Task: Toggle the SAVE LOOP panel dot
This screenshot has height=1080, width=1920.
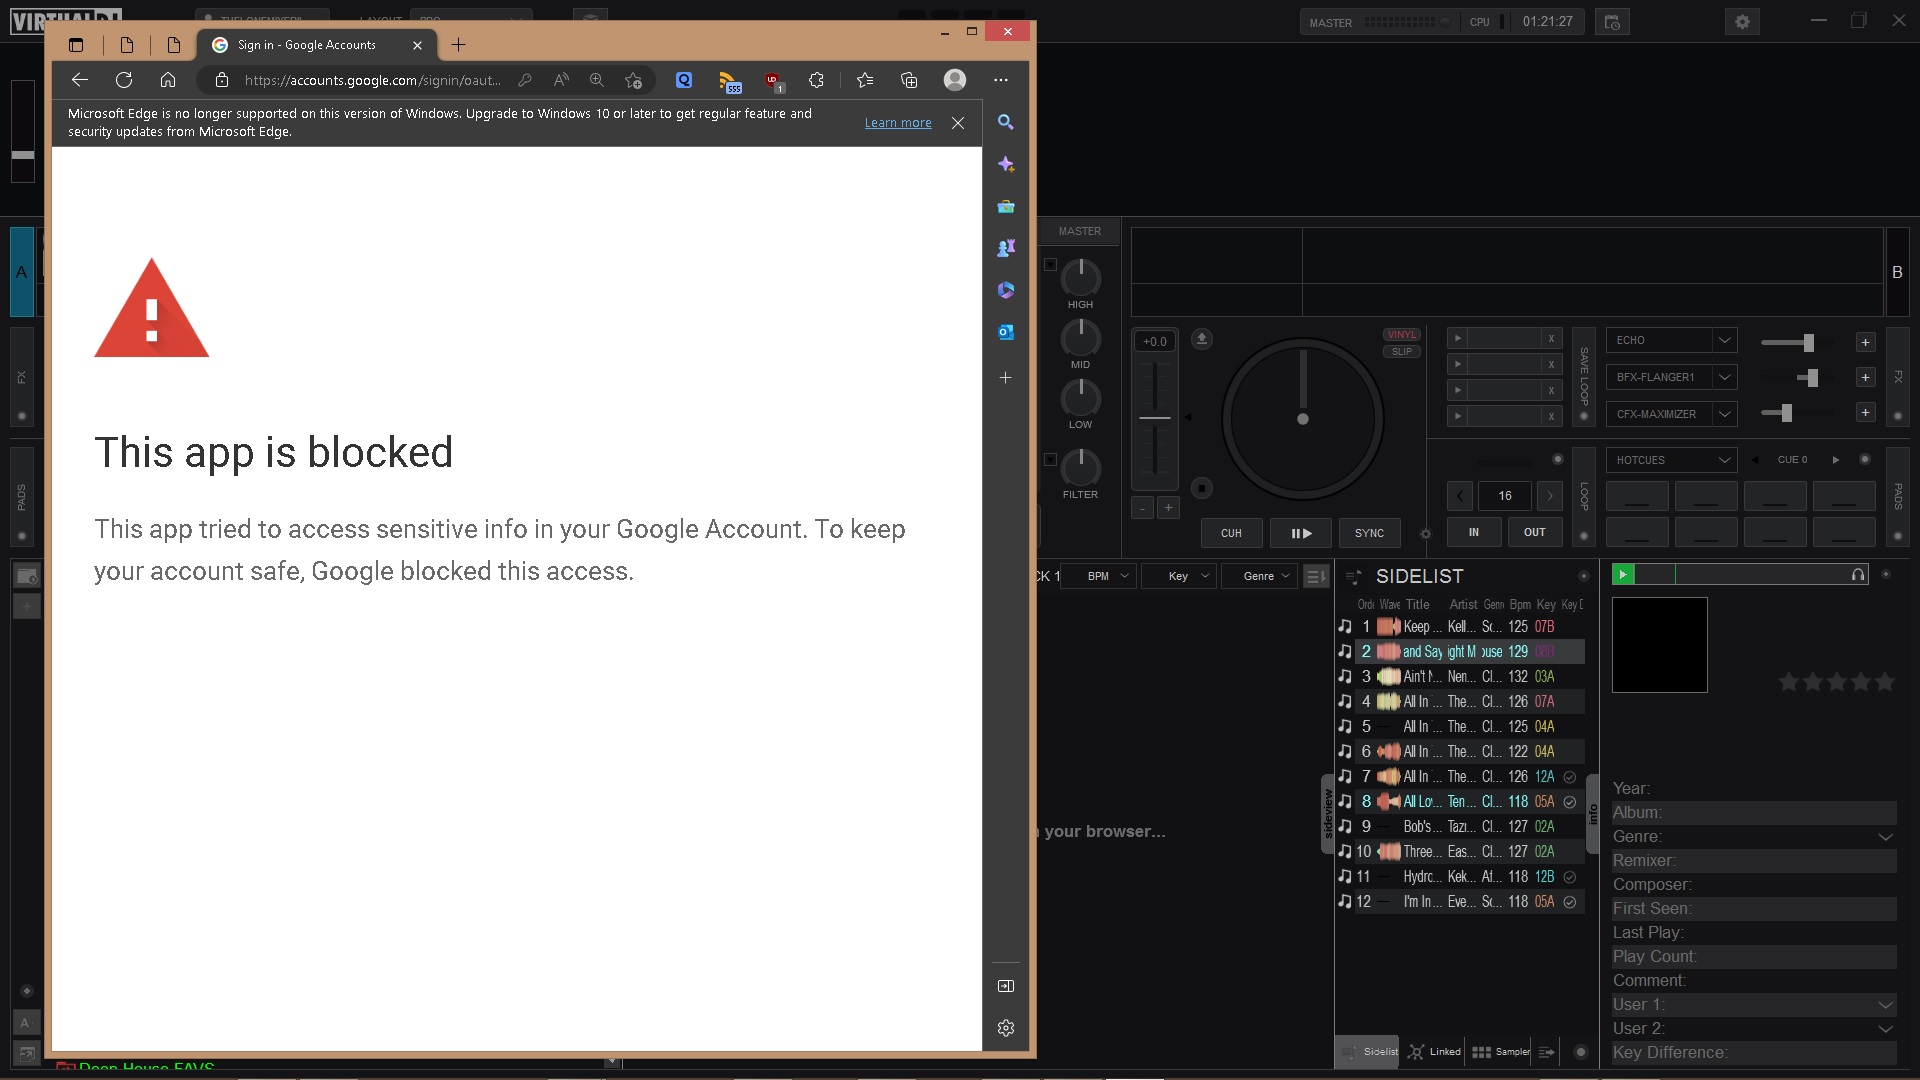Action: tap(1583, 417)
